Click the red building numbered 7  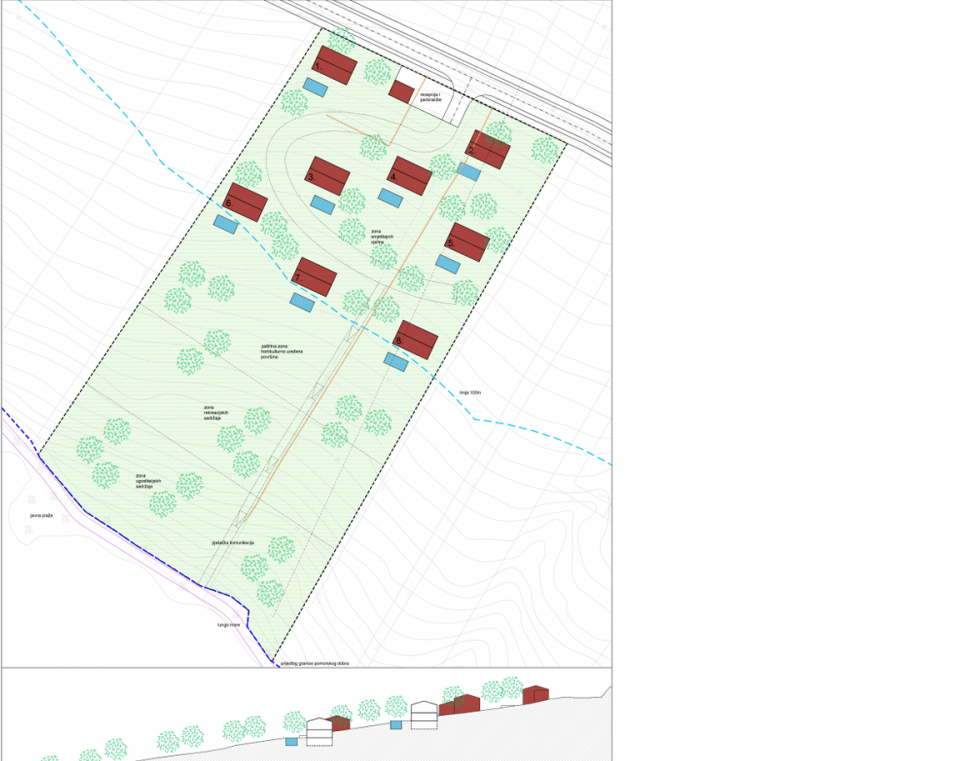(x=315, y=277)
